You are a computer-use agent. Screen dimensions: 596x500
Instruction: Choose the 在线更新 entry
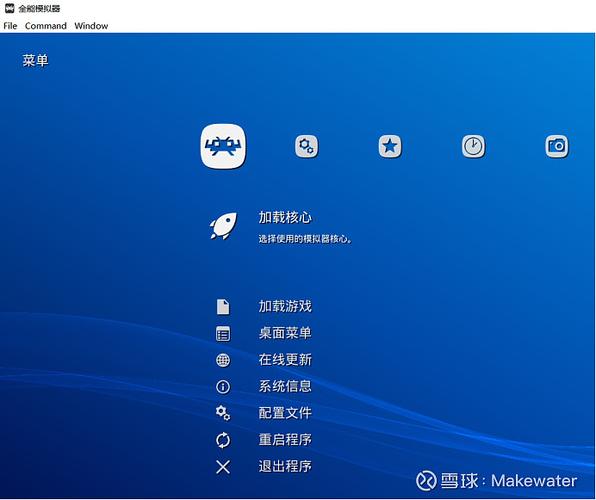point(285,360)
